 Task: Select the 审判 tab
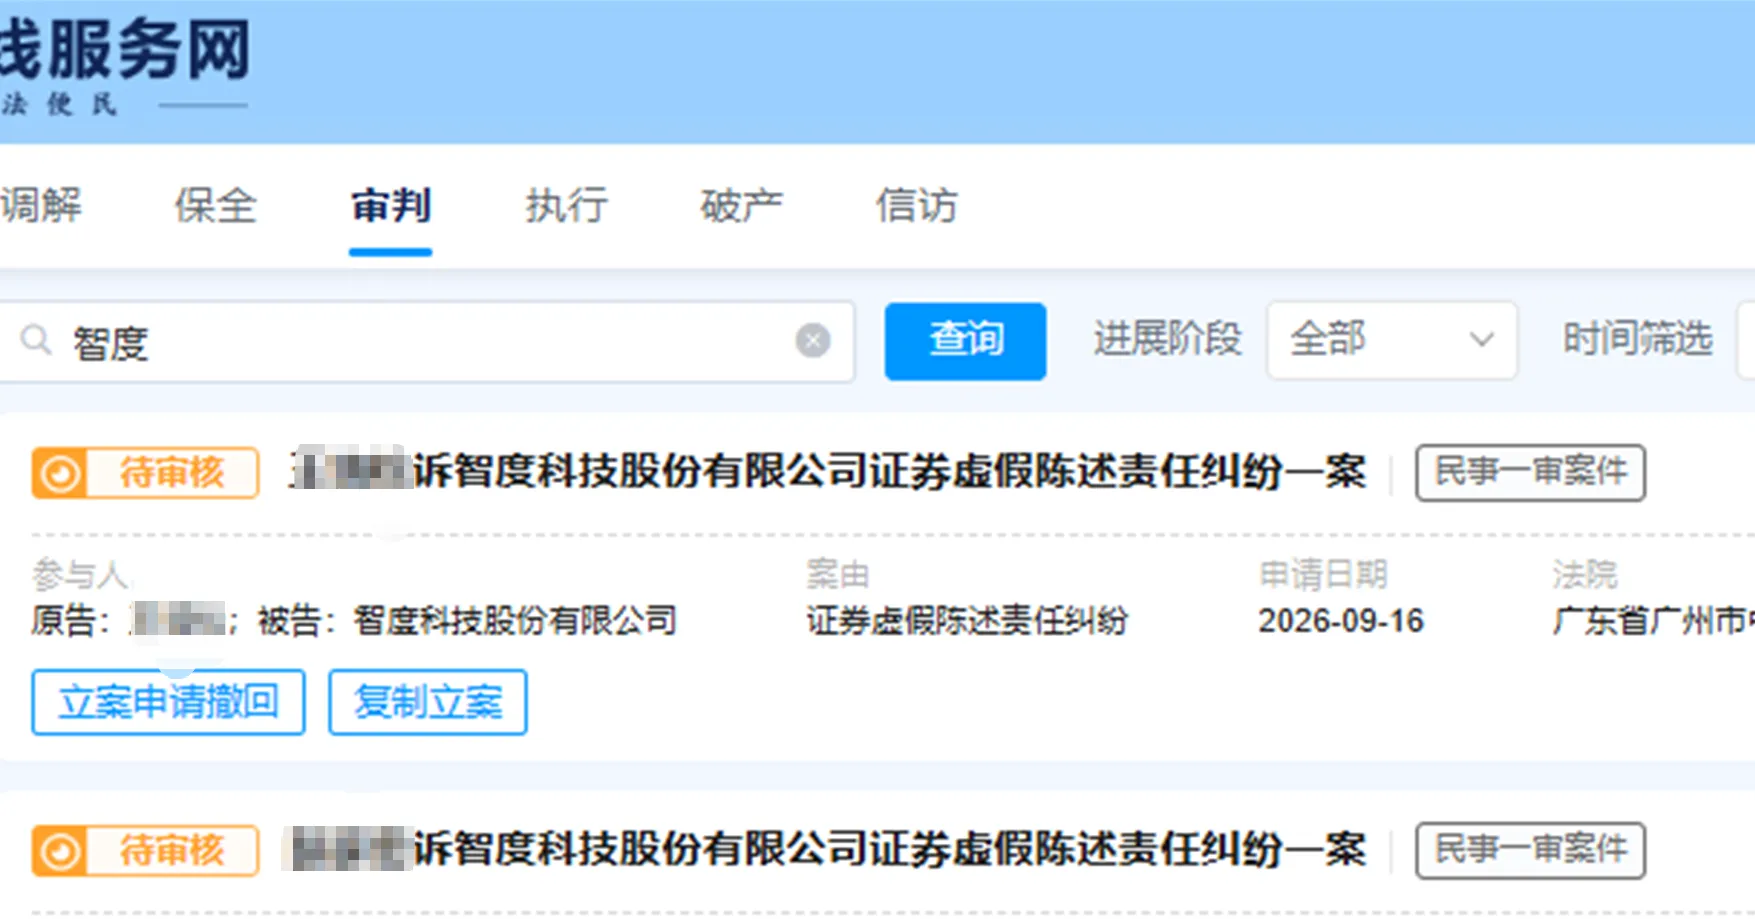coord(391,205)
